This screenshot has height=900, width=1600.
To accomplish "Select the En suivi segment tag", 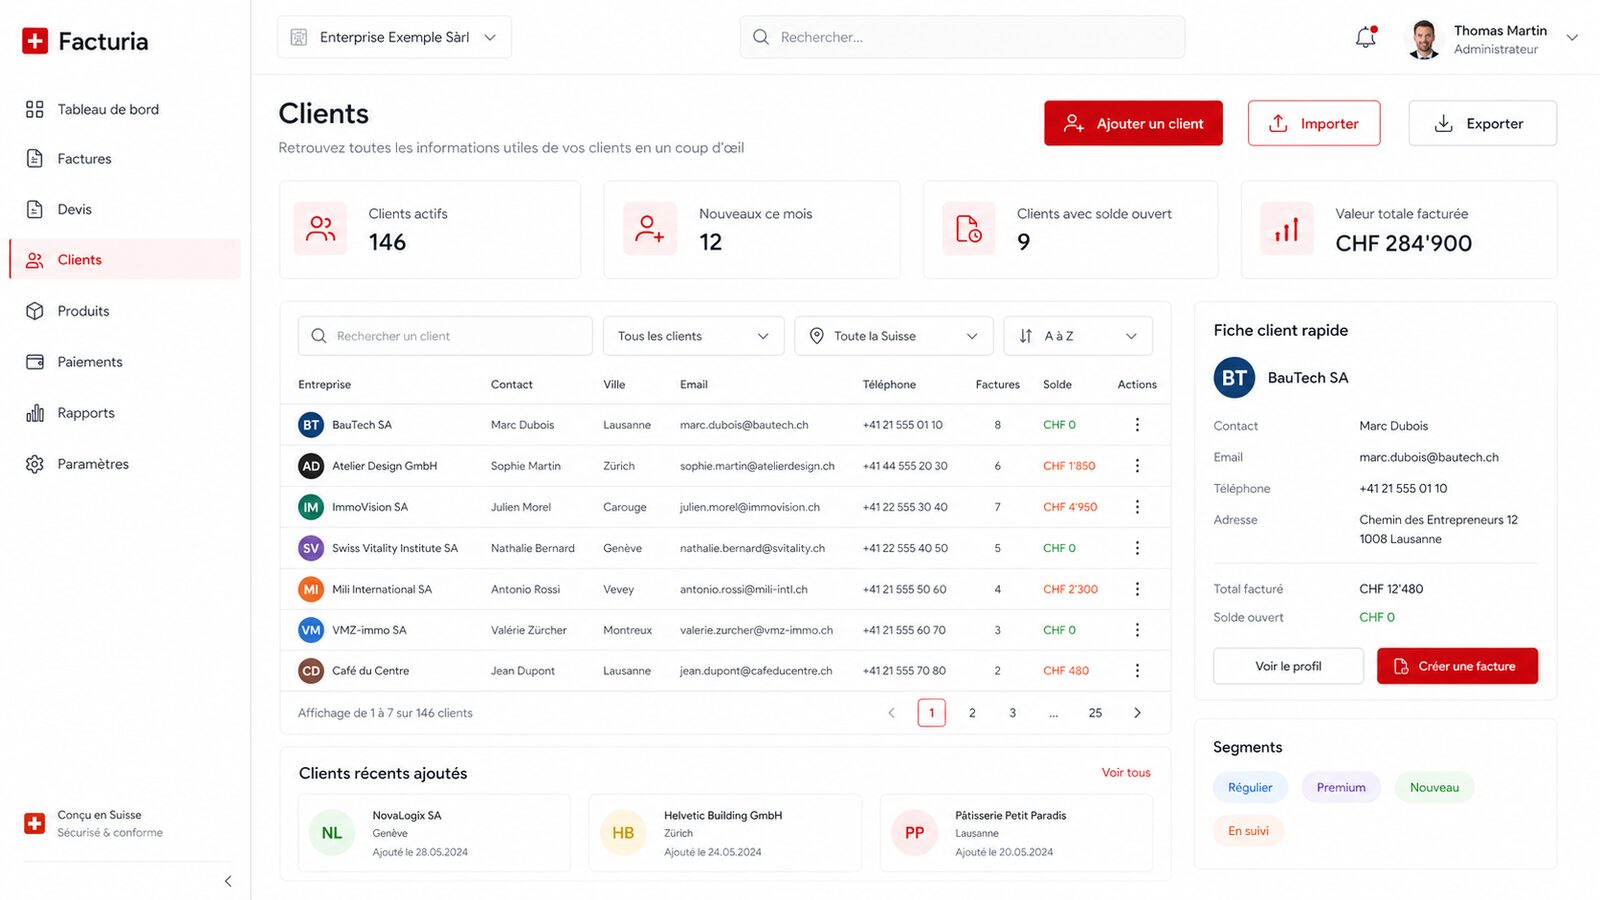I will tap(1248, 831).
